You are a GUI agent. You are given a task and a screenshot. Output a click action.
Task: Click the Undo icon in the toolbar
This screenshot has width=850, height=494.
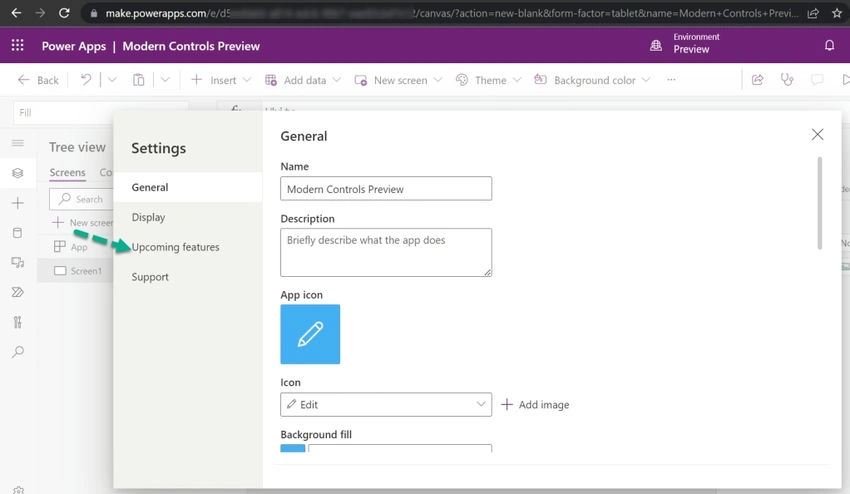(86, 80)
